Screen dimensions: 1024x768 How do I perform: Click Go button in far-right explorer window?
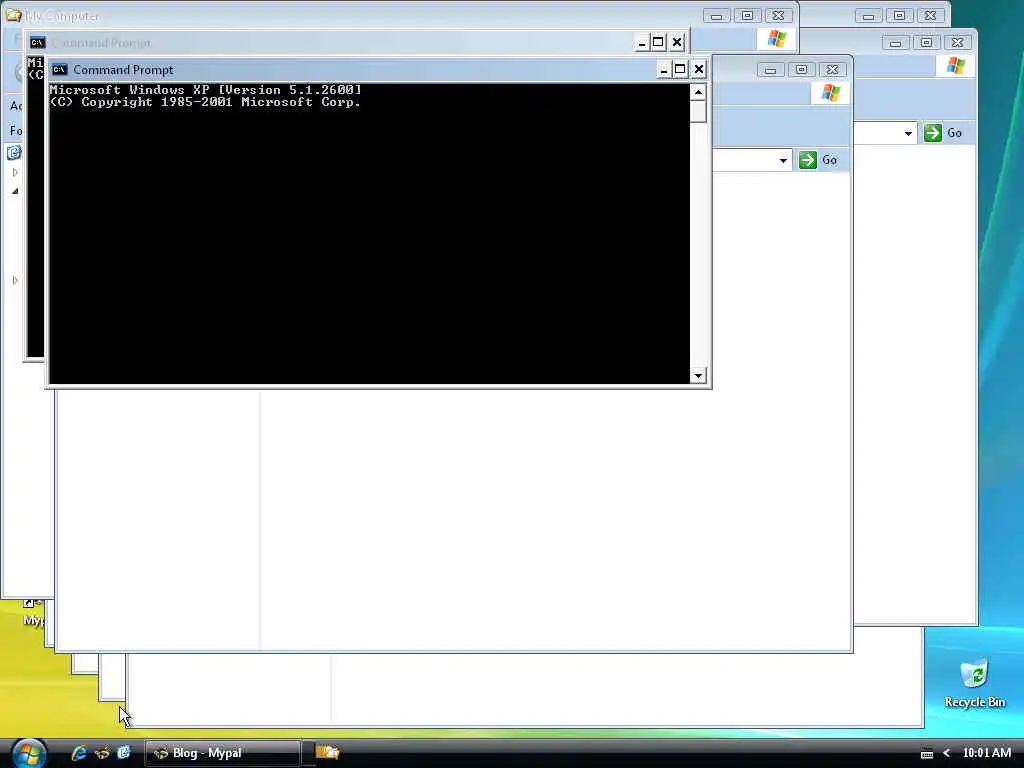click(944, 133)
